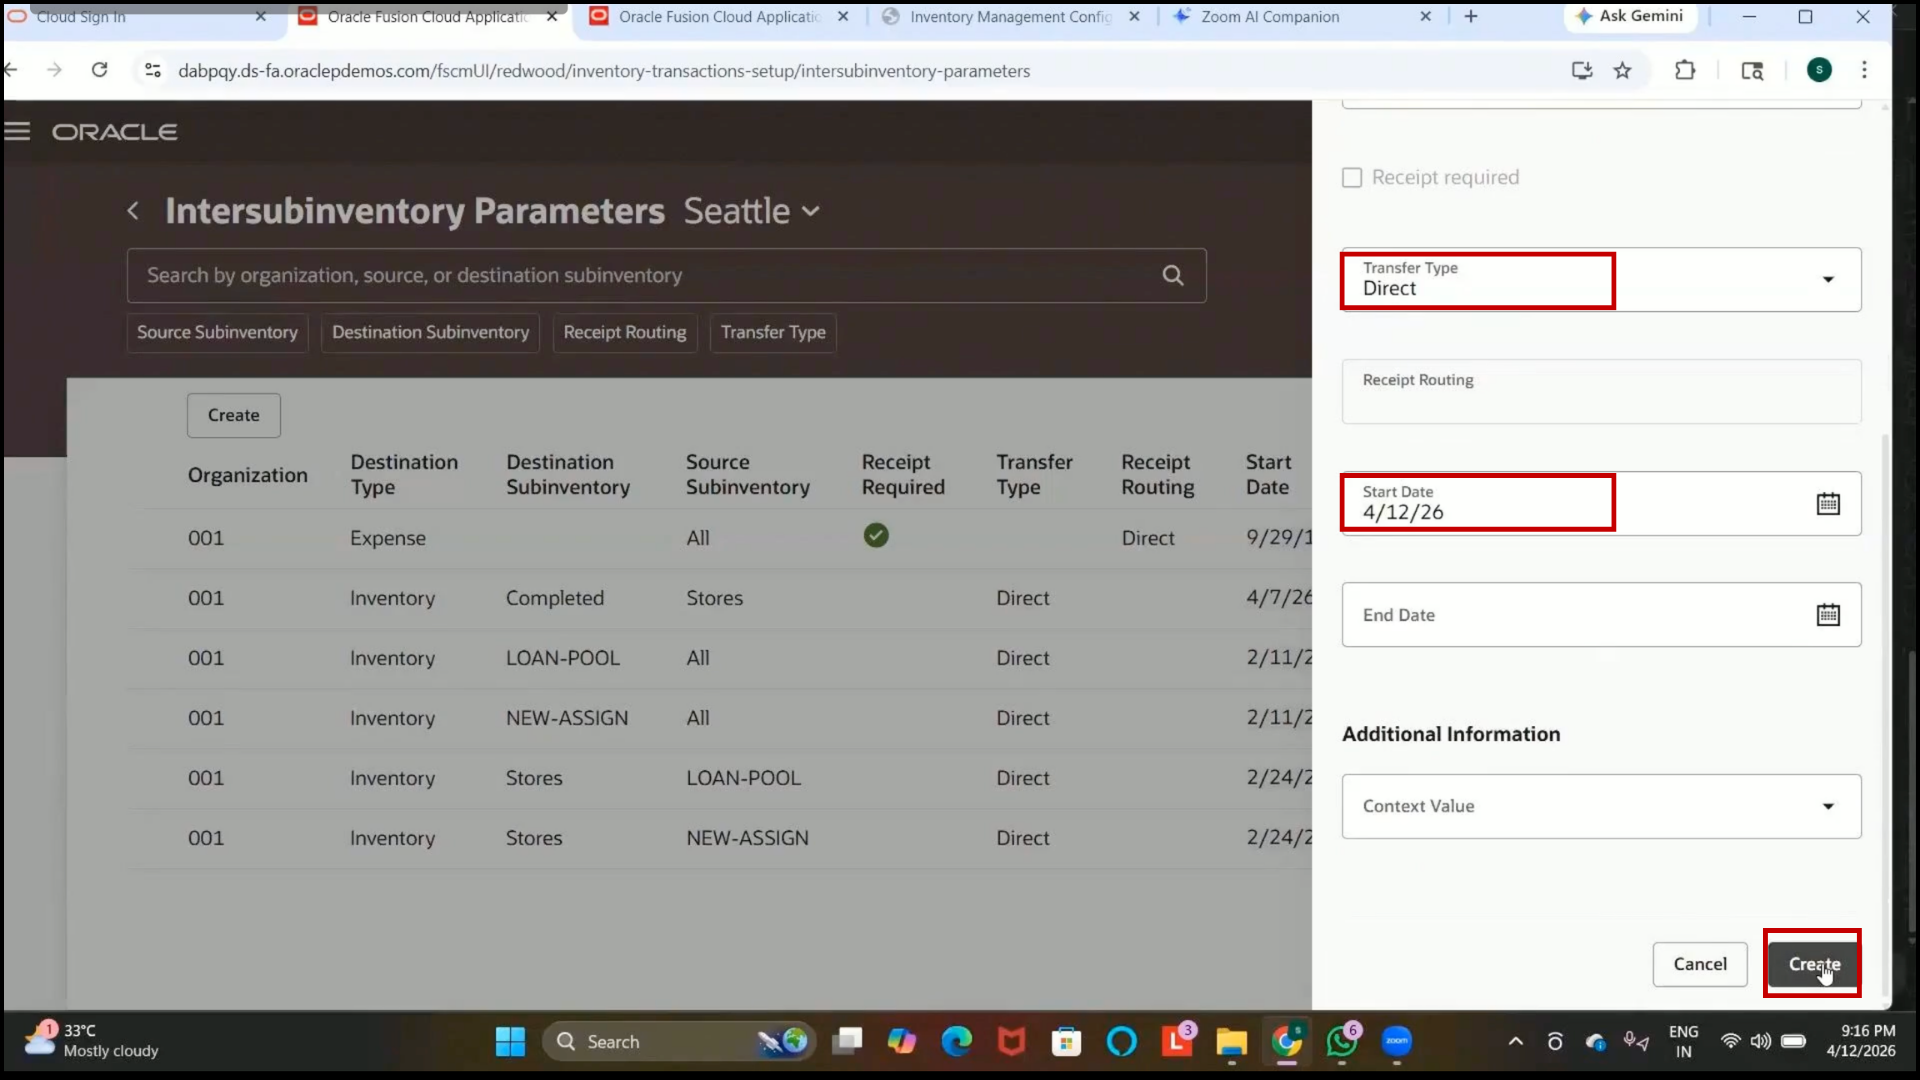Screen dimensions: 1920x1080
Task: Select the row with Completed destination subinventory
Action: [720, 598]
